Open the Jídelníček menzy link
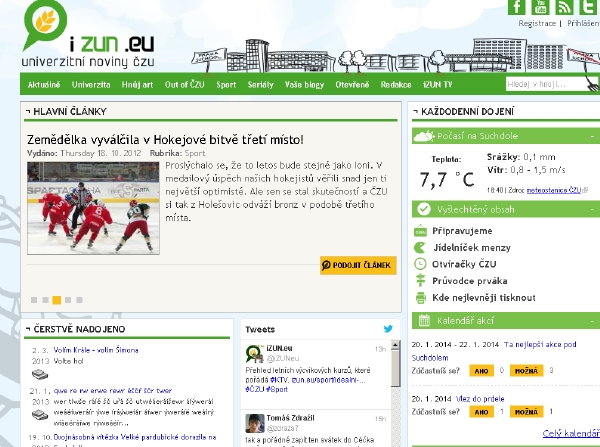Viewport: 600px width, 447px height. pyautogui.click(x=472, y=248)
